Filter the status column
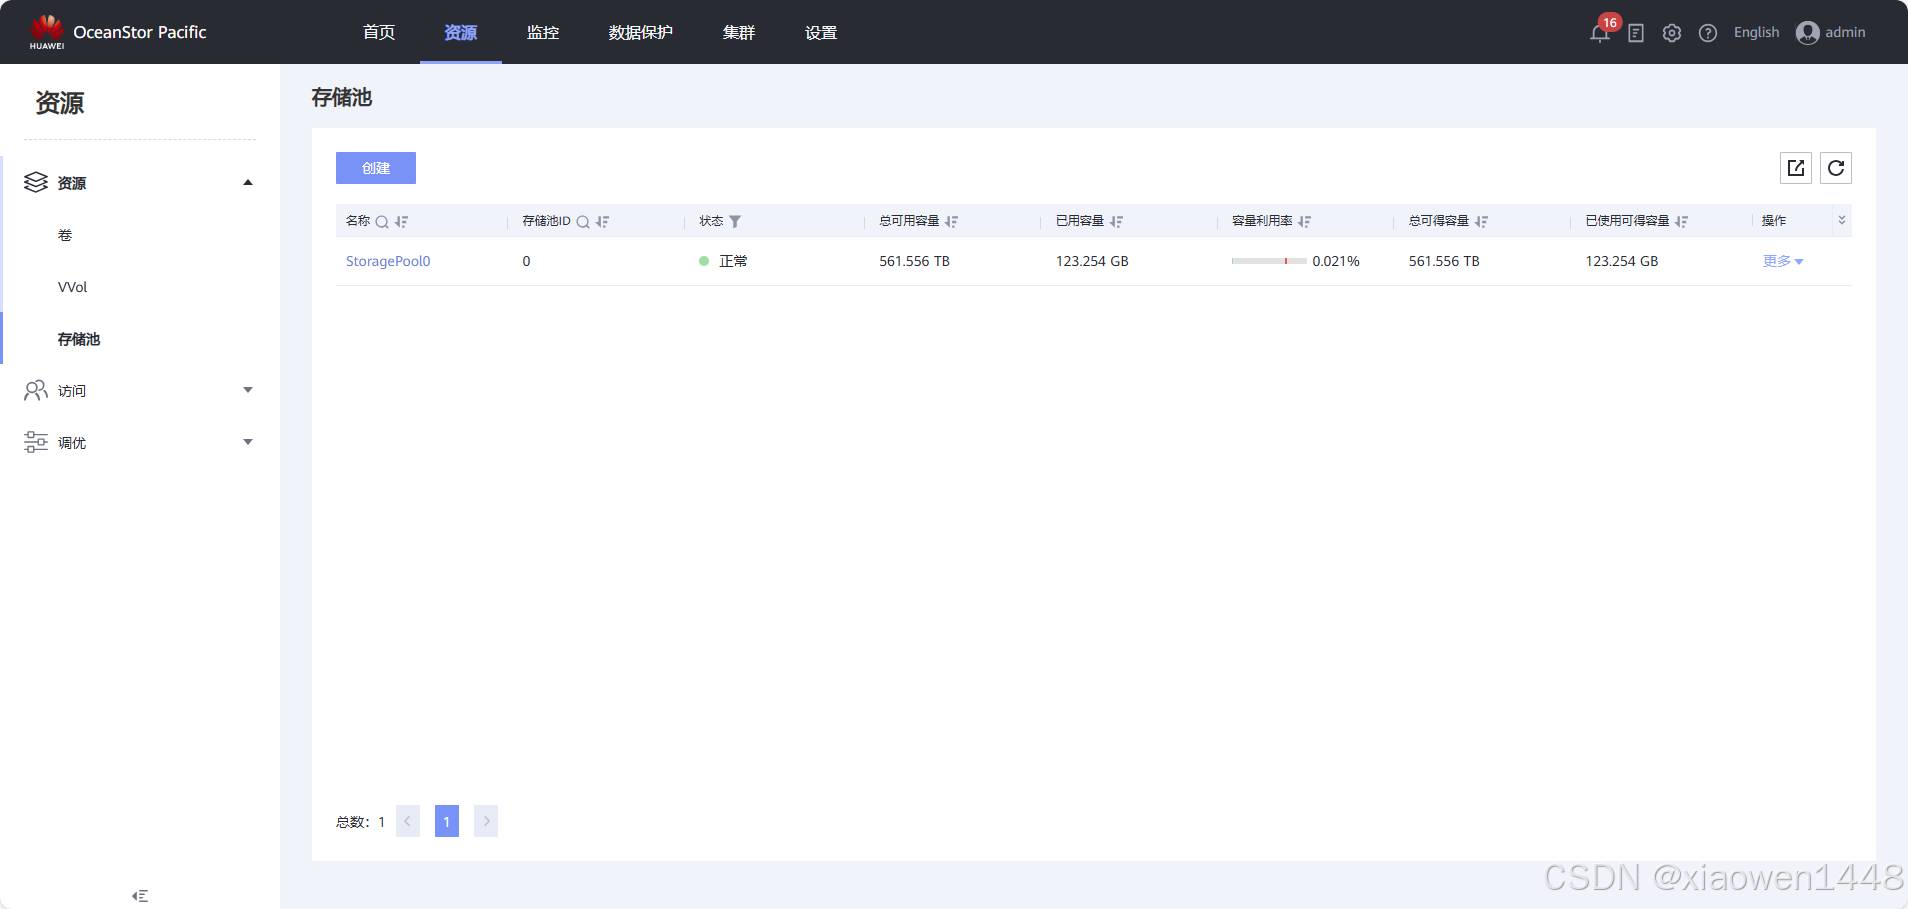Viewport: 1908px width, 909px height. (735, 222)
